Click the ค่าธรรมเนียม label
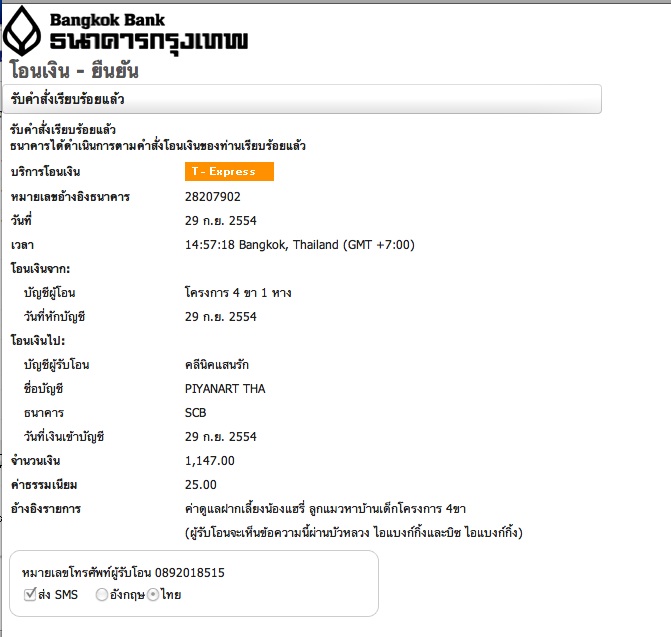The width and height of the screenshot is (671, 637). pos(44,485)
